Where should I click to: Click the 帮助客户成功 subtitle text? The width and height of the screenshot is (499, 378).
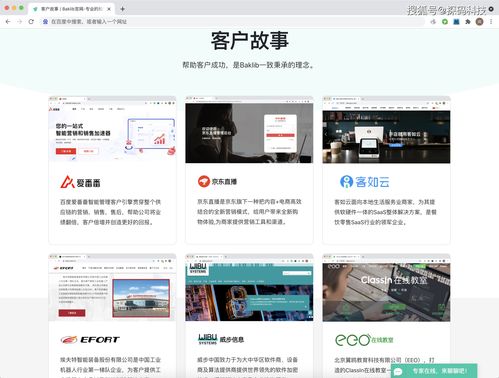(249, 65)
